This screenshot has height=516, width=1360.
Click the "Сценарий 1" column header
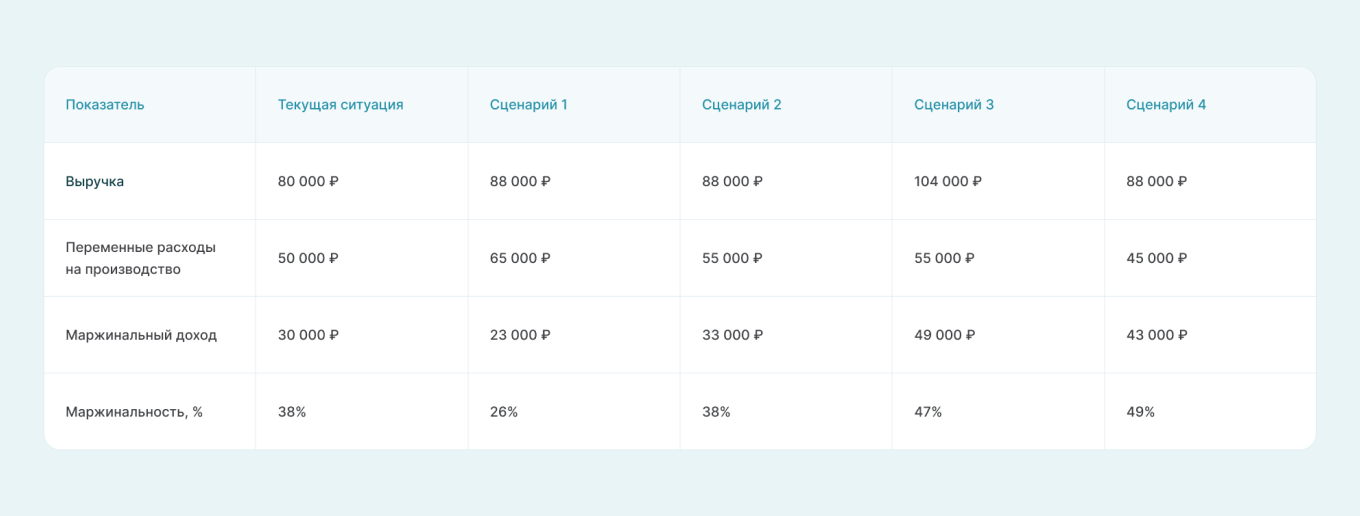[528, 105]
